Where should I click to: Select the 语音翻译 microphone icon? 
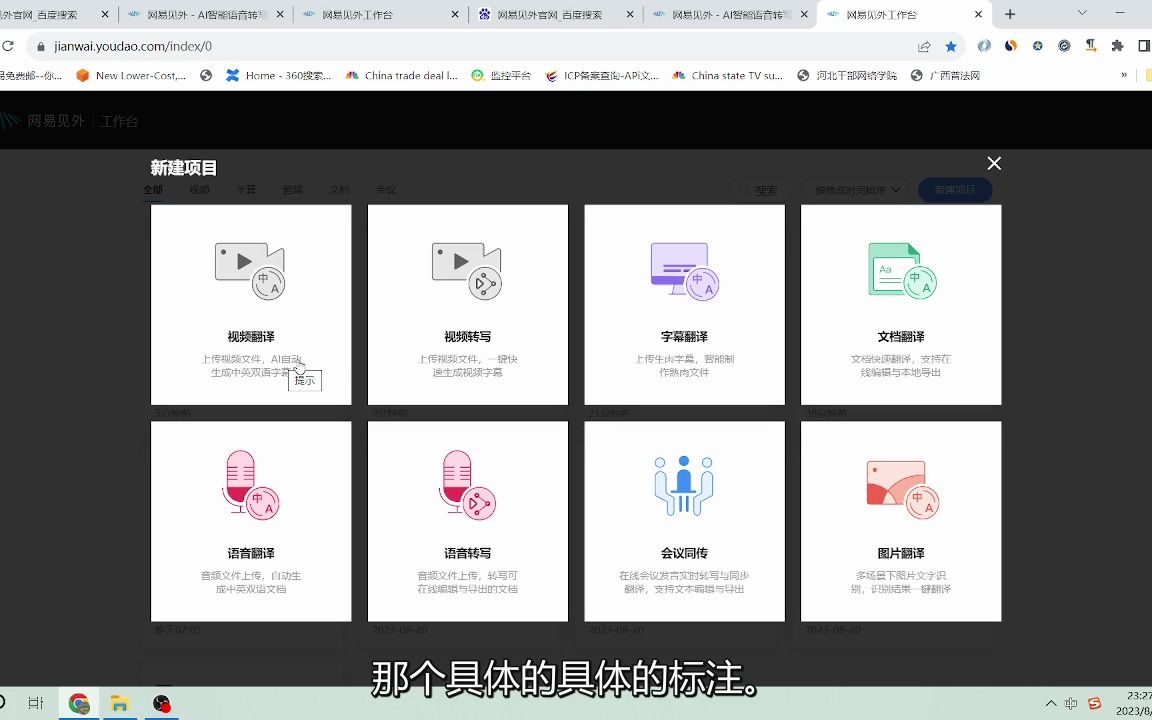250,484
